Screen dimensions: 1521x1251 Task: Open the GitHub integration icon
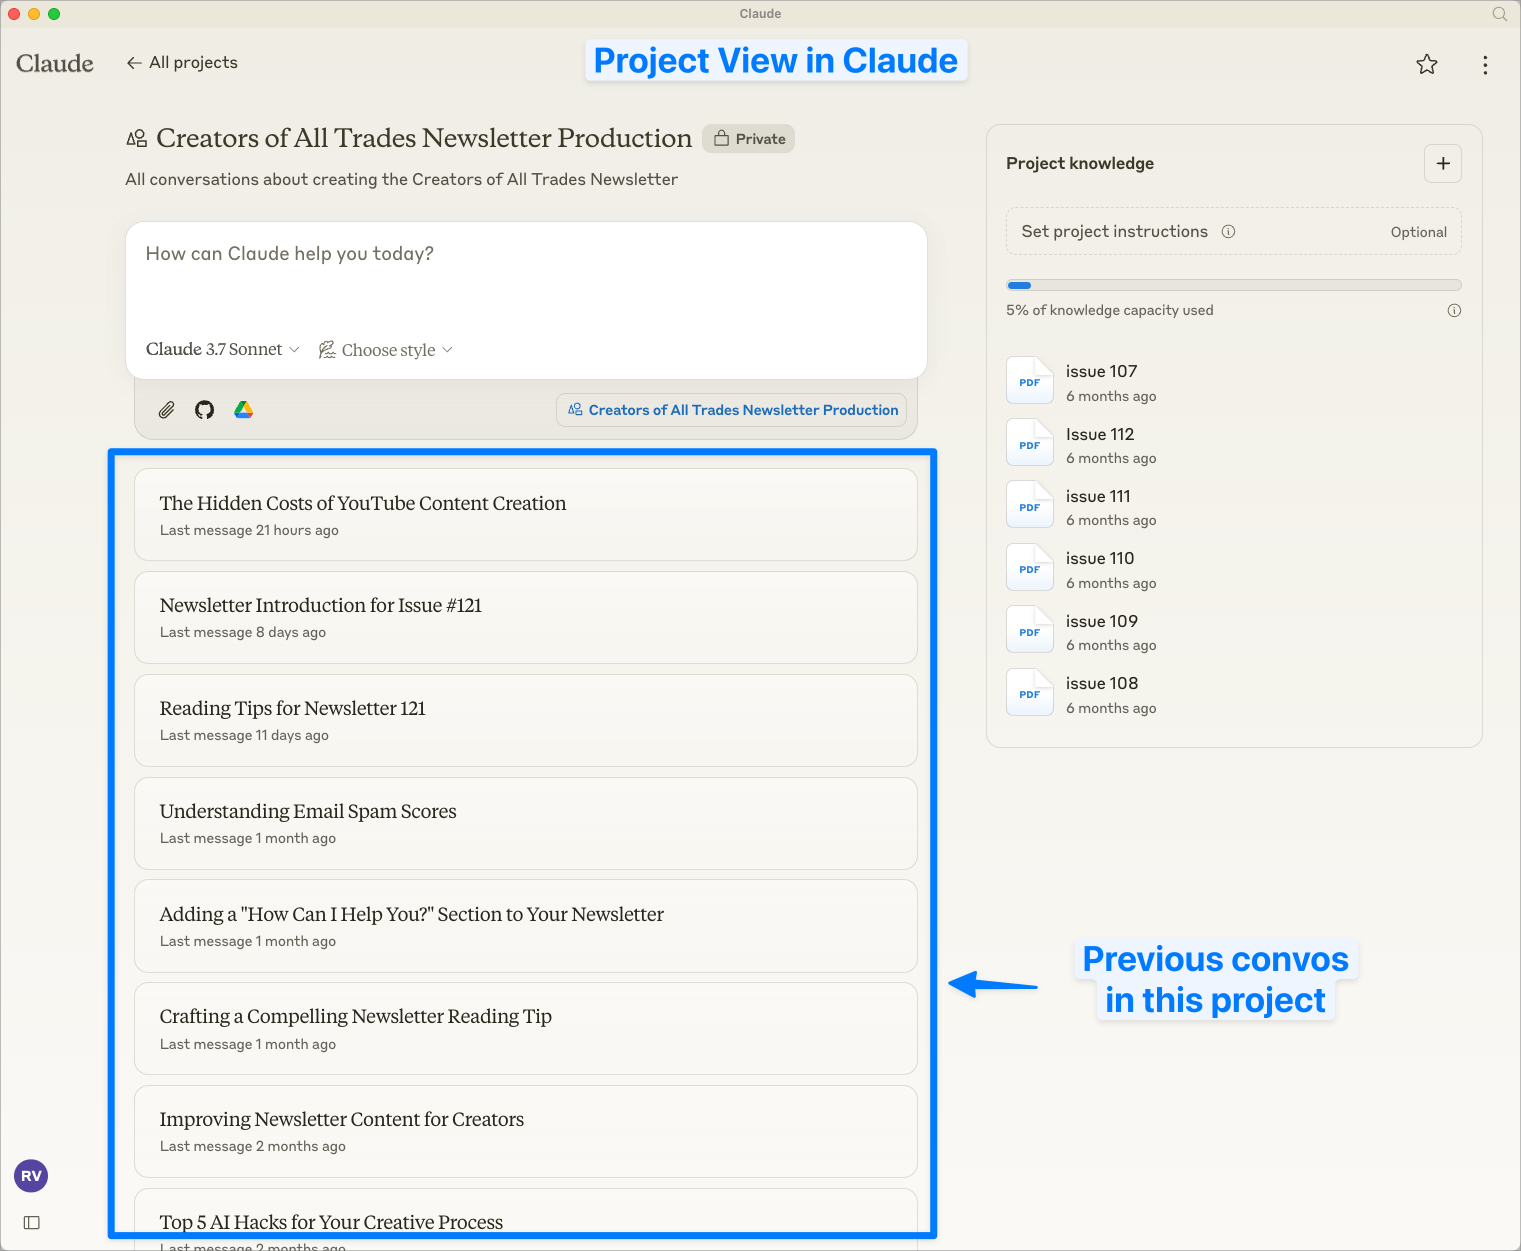coord(204,410)
